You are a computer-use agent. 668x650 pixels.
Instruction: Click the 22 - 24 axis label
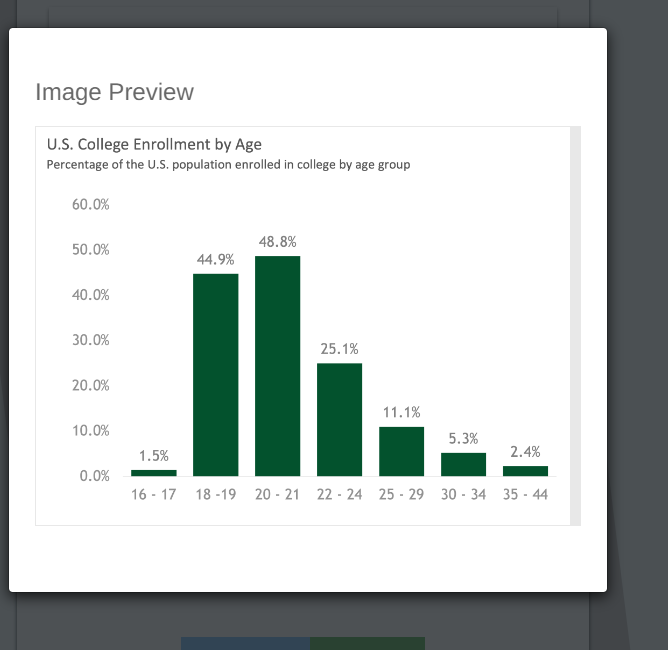[x=340, y=495]
